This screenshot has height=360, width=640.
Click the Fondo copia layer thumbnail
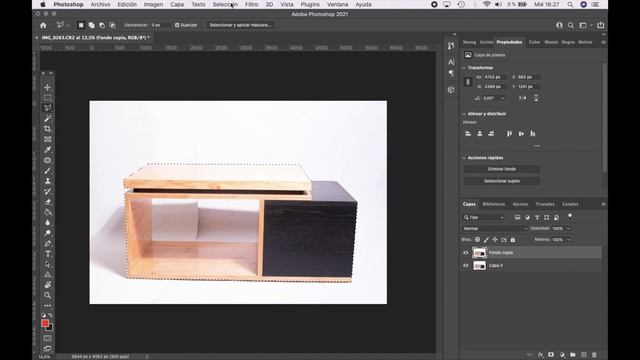[x=480, y=253]
